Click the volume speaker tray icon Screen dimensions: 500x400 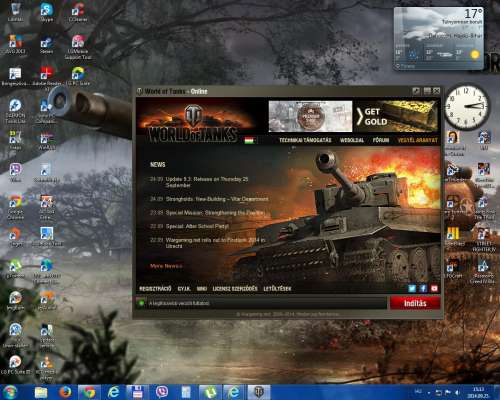tap(457, 392)
